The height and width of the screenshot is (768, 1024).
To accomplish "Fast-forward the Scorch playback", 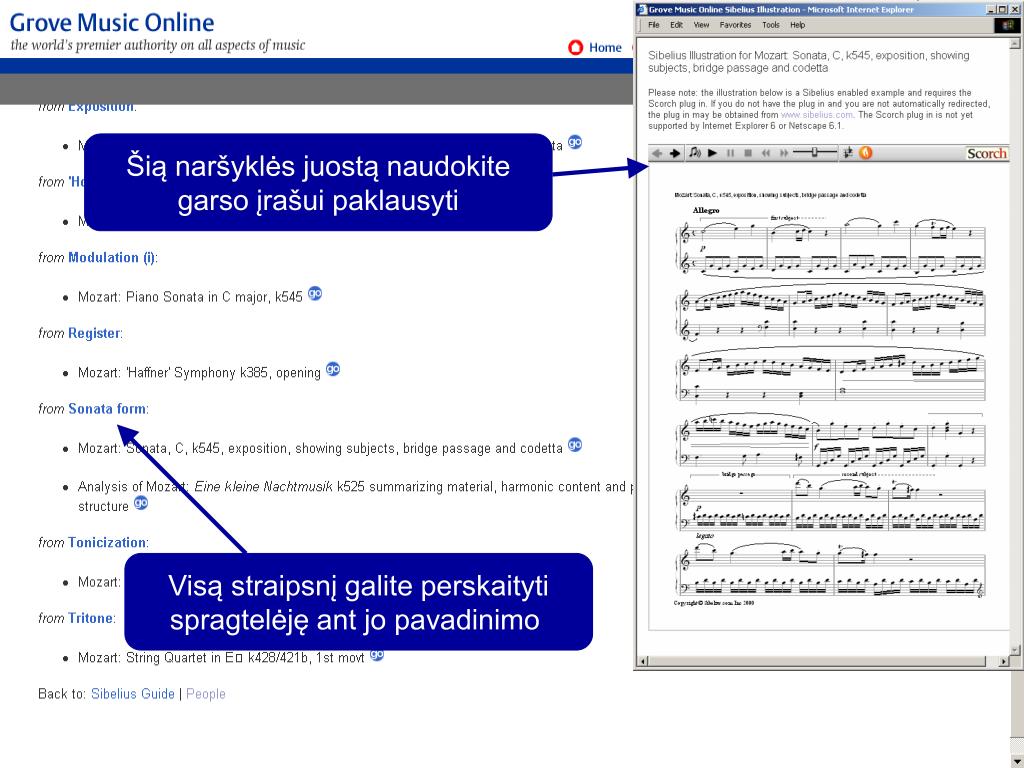I will (784, 153).
